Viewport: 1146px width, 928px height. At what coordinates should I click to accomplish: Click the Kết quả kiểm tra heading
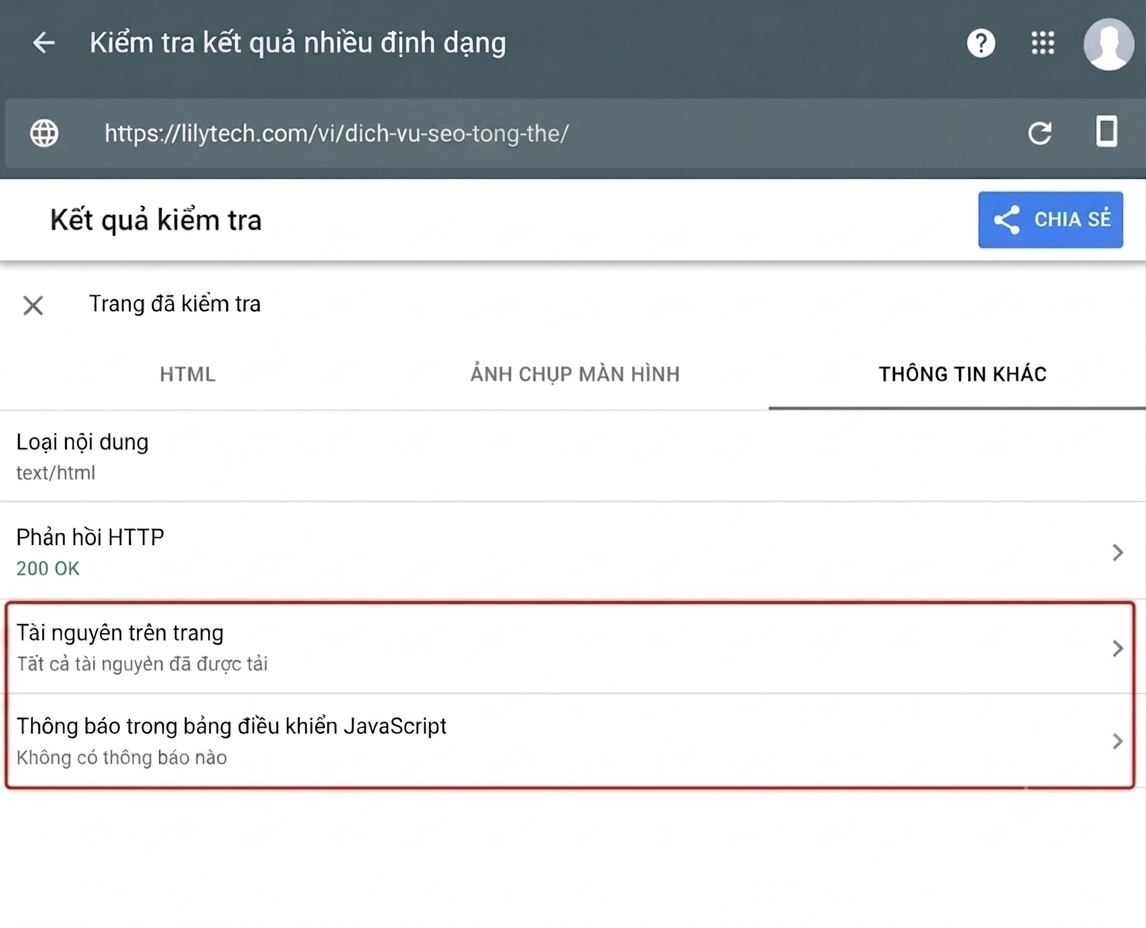coord(156,220)
